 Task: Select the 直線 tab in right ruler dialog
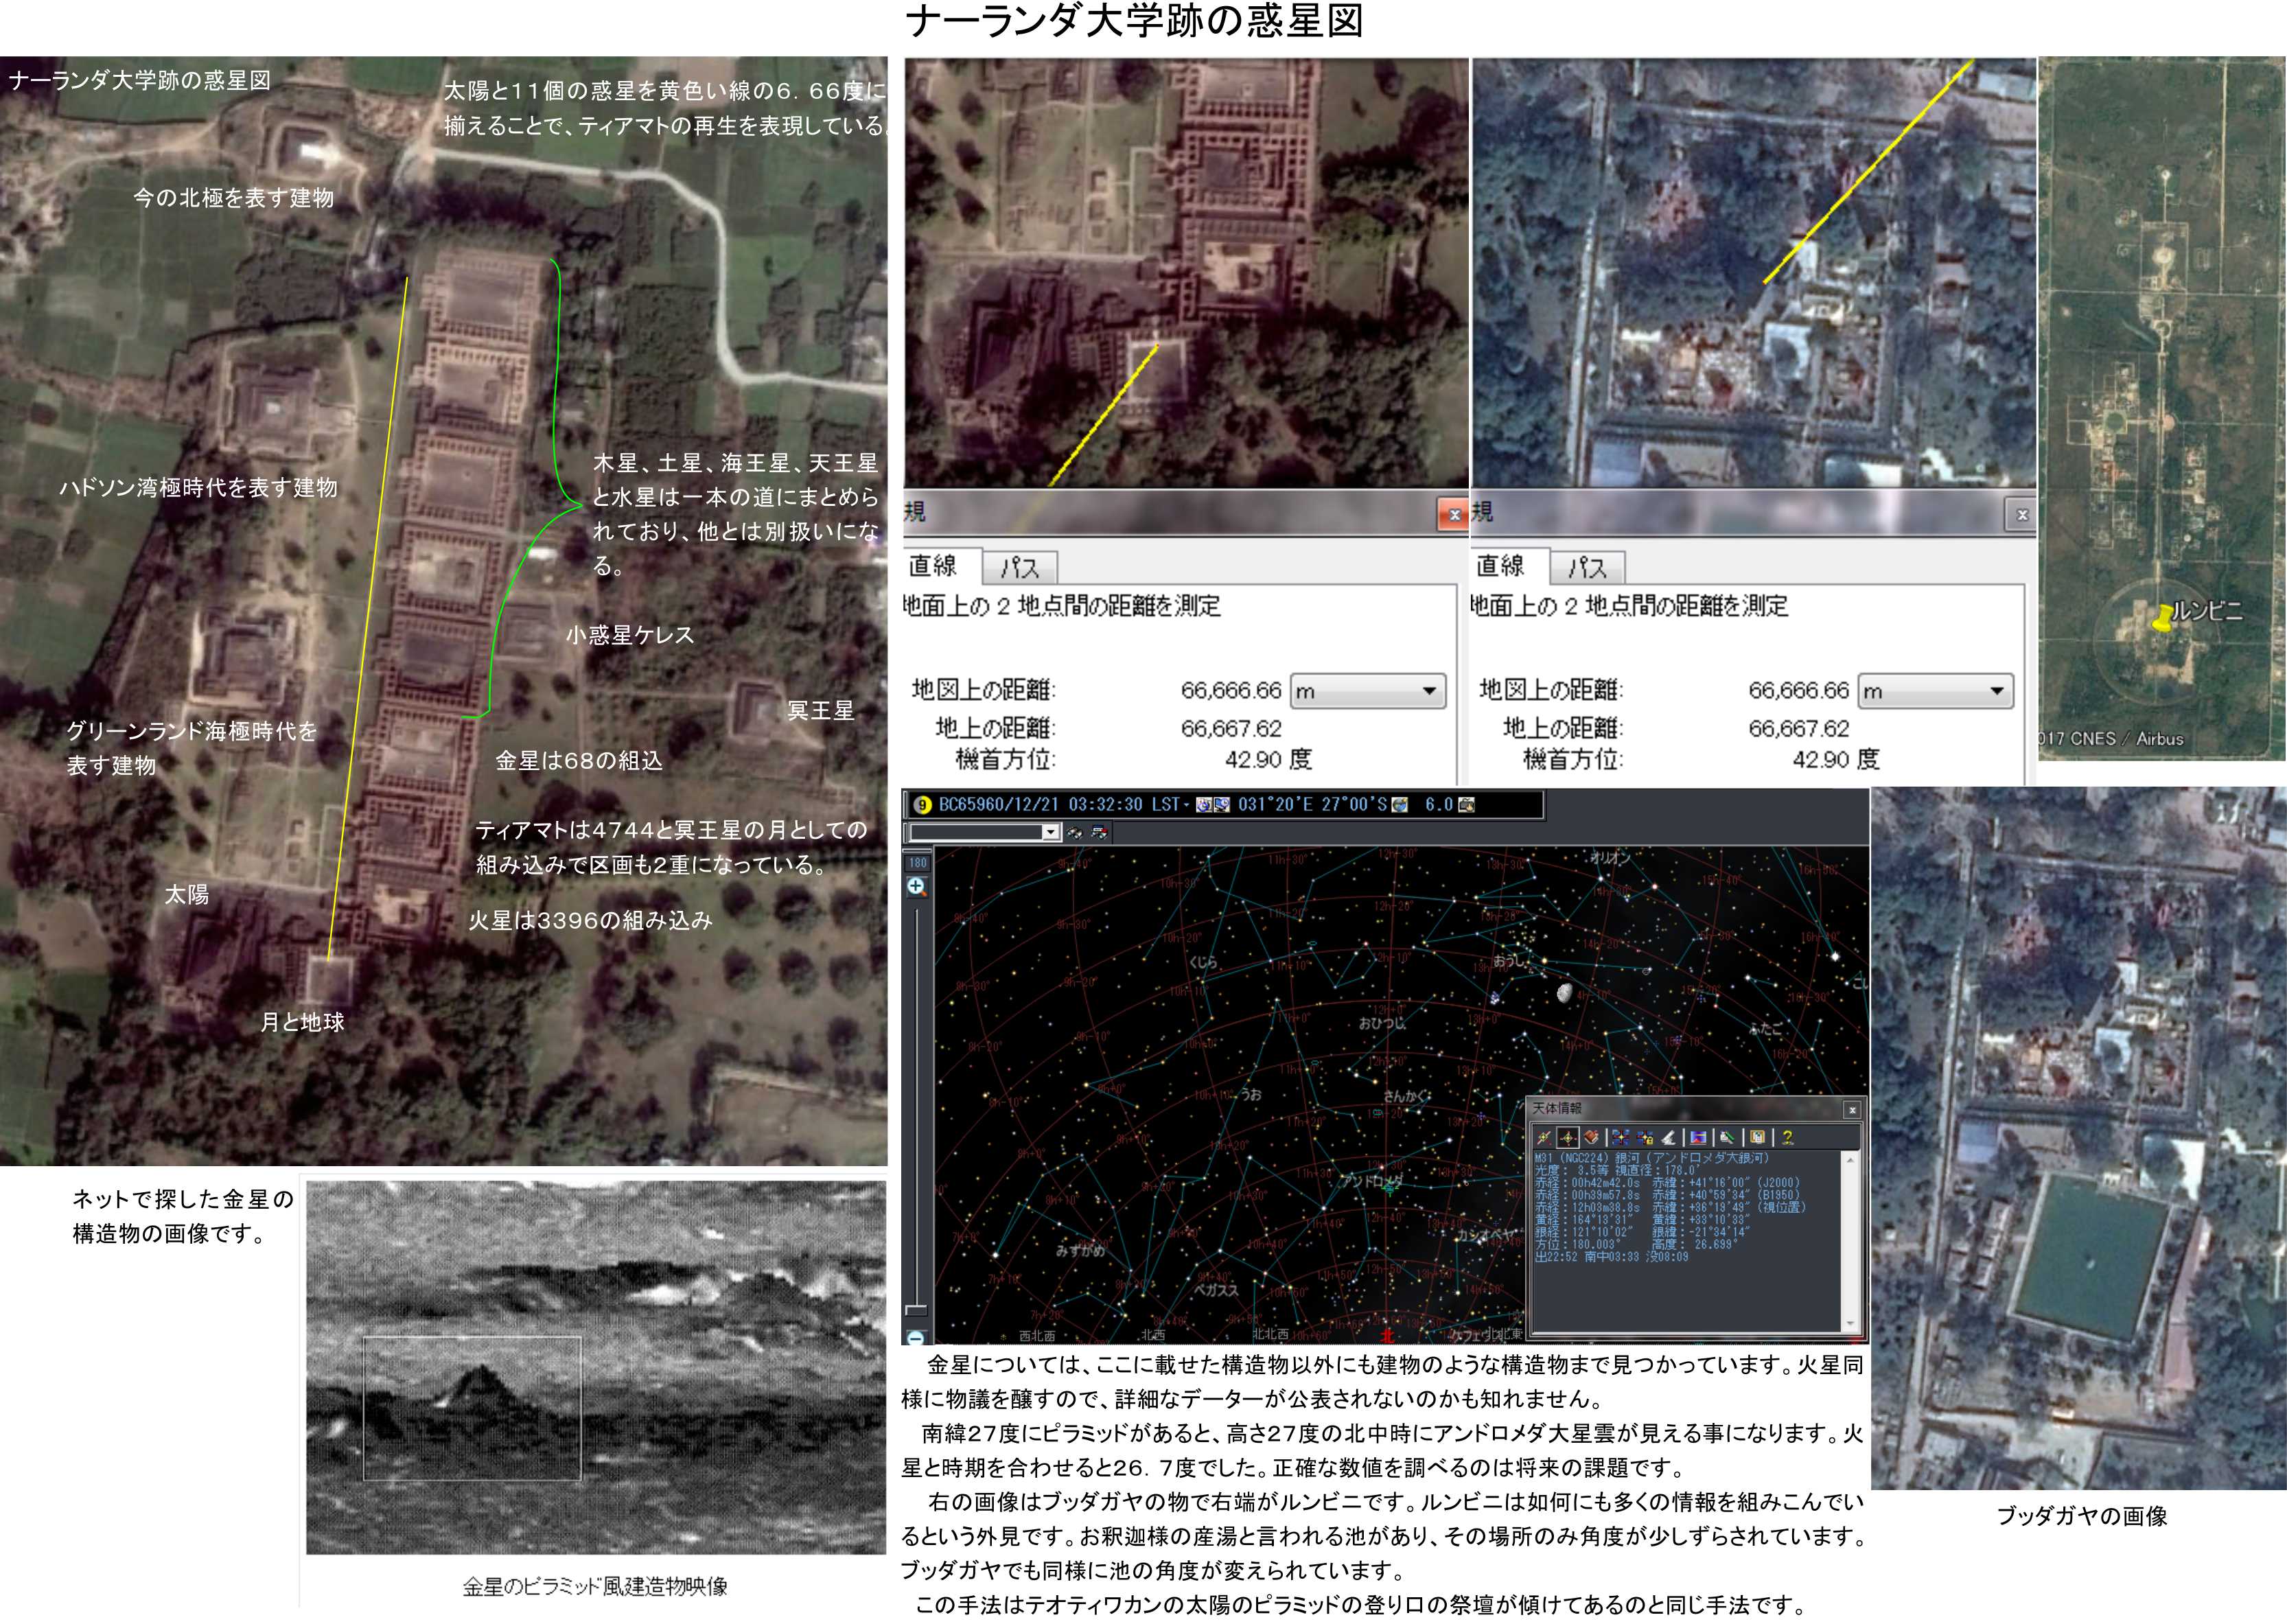pos(1500,566)
